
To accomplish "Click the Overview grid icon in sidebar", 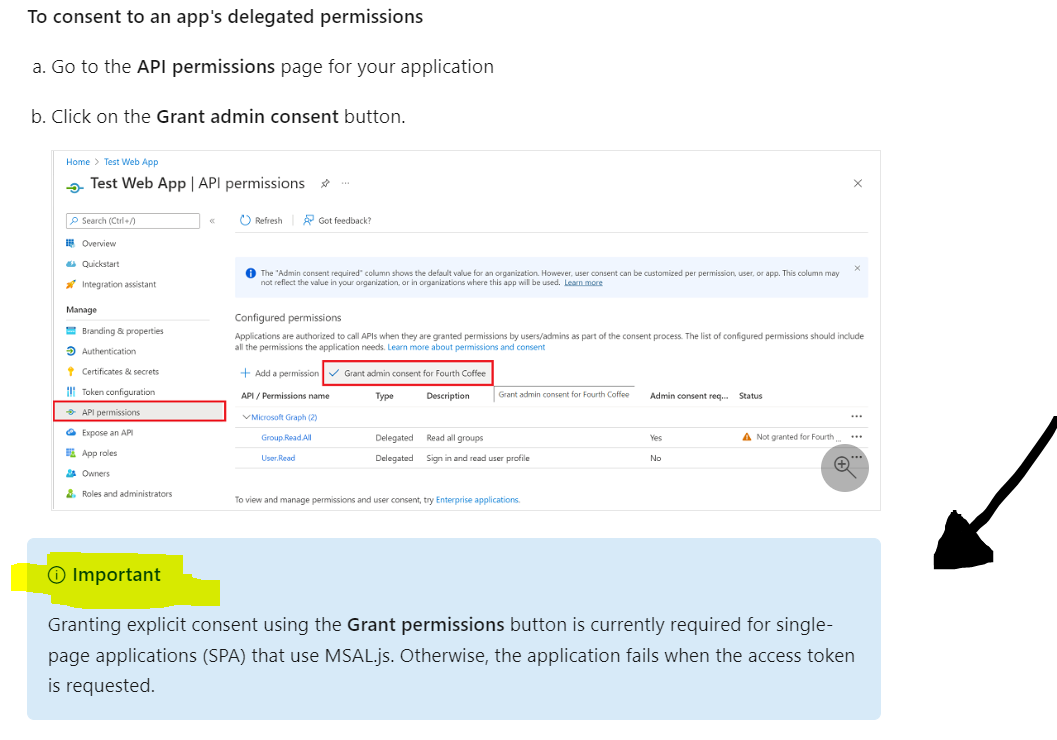I will pyautogui.click(x=71, y=243).
